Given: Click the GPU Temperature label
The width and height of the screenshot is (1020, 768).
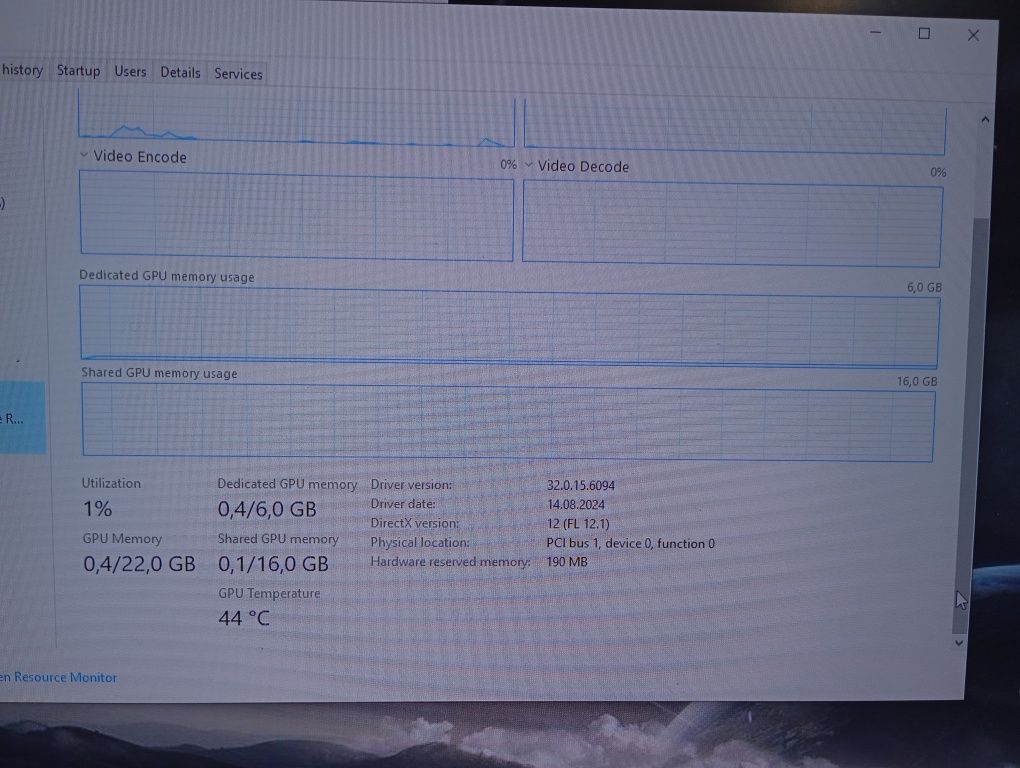Looking at the screenshot, I should (x=269, y=593).
